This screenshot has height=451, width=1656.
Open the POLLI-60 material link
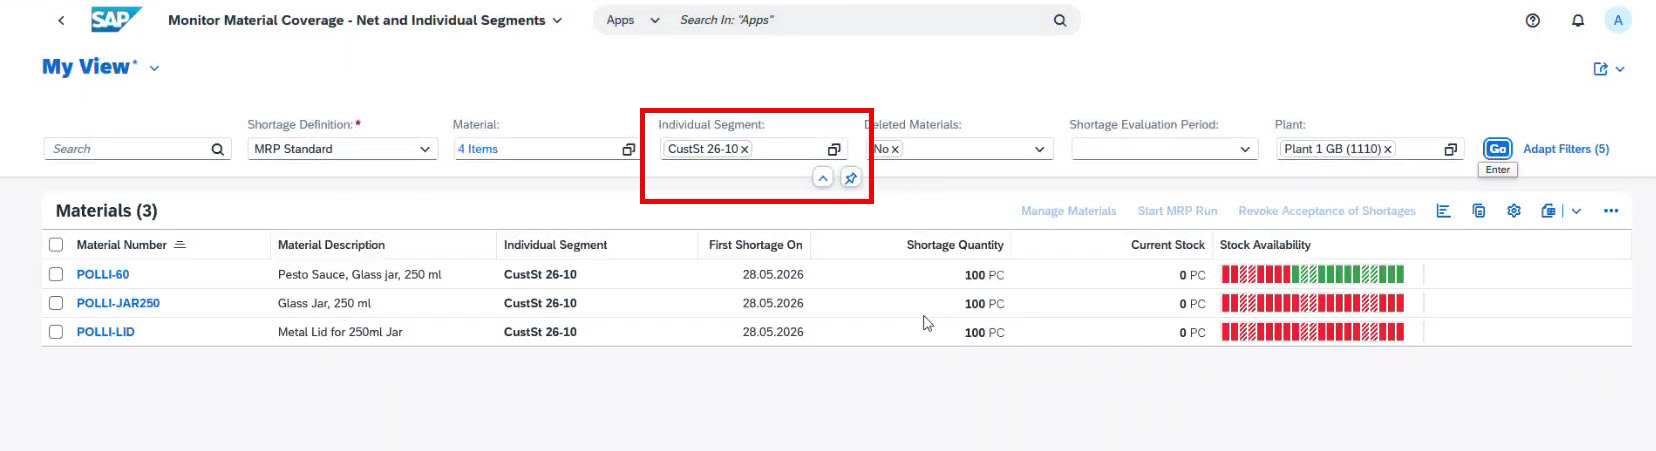coord(103,274)
